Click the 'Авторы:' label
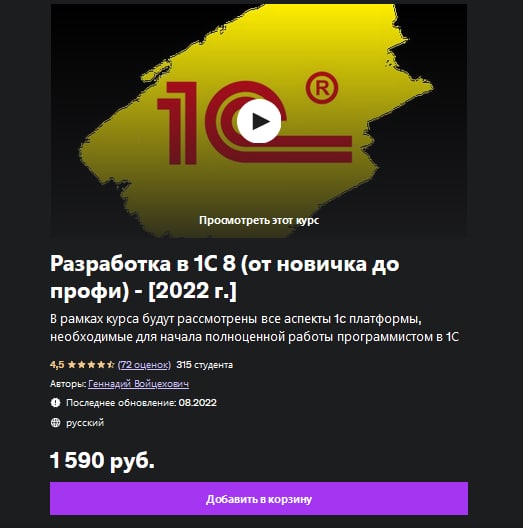Viewport: 523px width, 528px height. (68, 384)
